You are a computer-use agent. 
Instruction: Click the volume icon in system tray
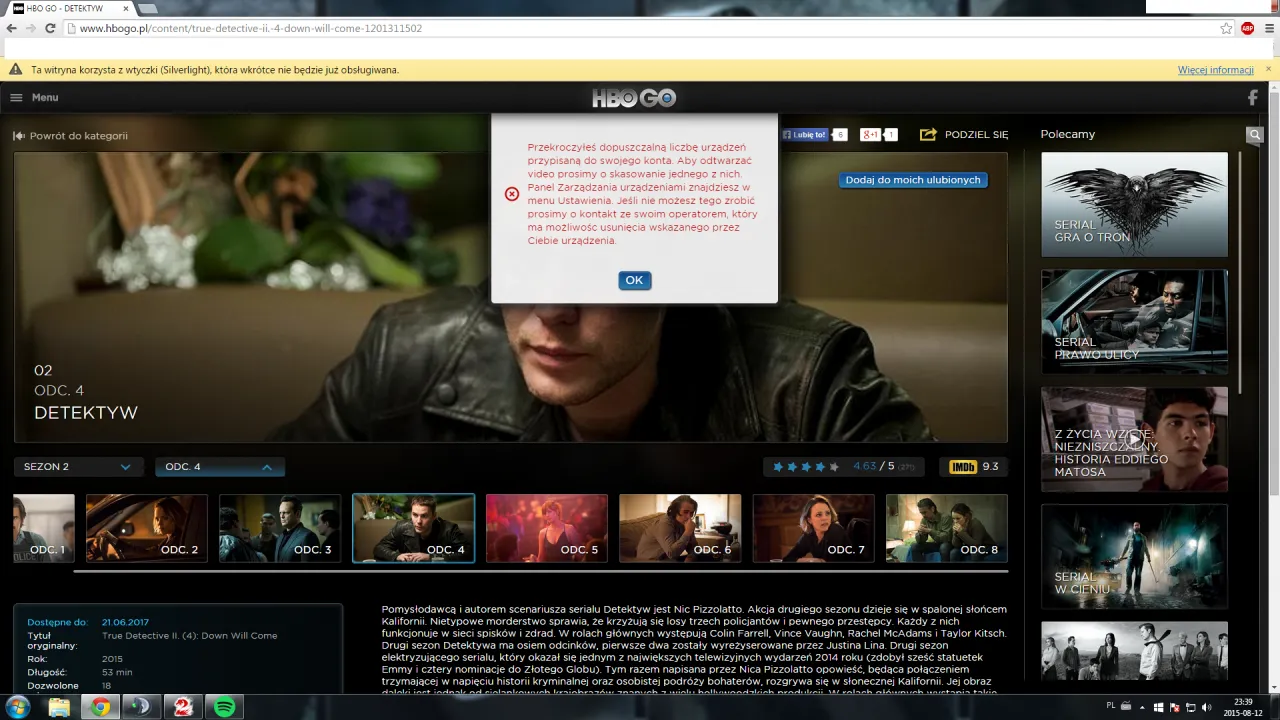click(x=1207, y=707)
